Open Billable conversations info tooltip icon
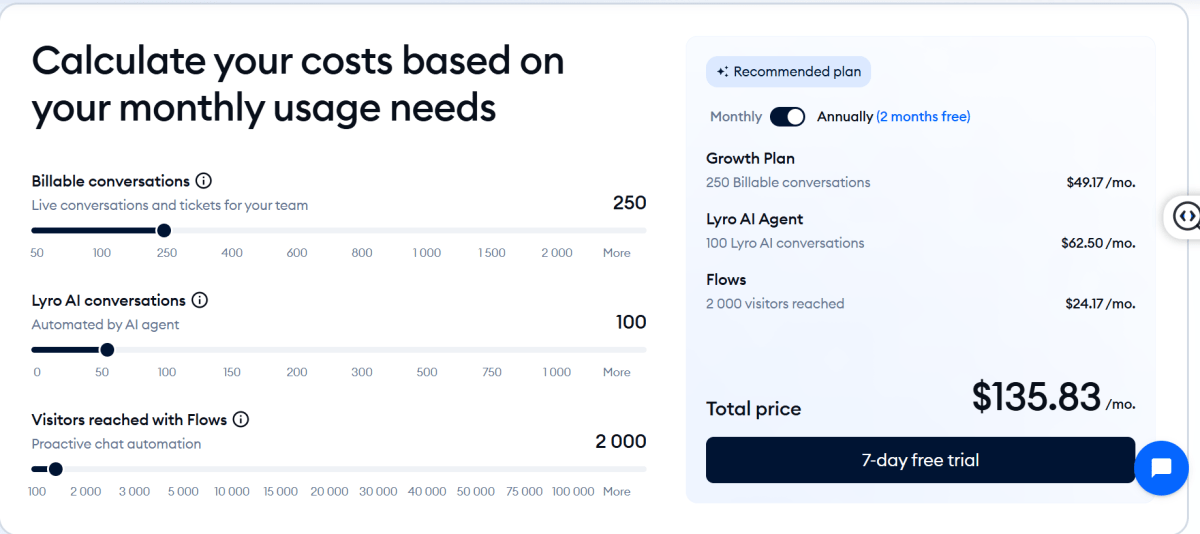This screenshot has height=534, width=1200. (x=204, y=181)
